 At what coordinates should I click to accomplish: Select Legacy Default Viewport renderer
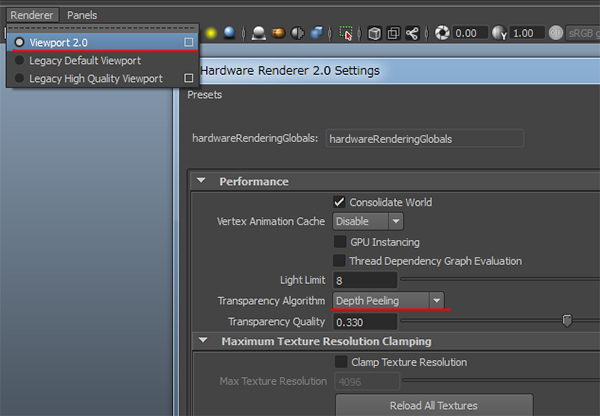click(x=19, y=61)
